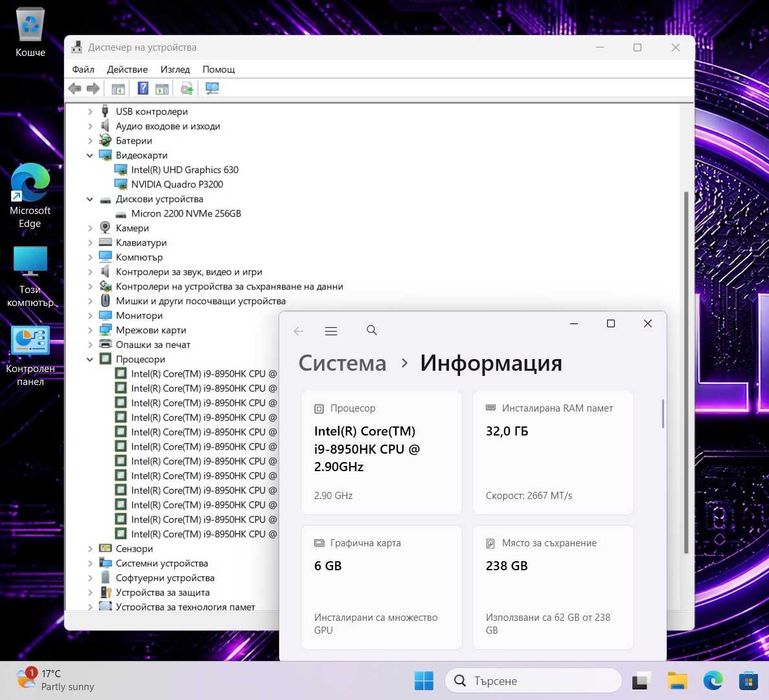The height and width of the screenshot is (700, 769).
Task: Open the Кошче desktop icon
Action: point(30,32)
